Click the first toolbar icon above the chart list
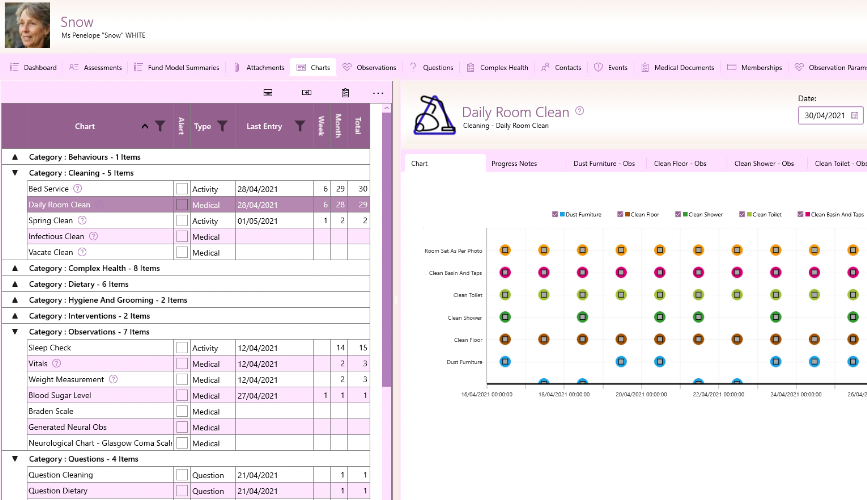The image size is (867, 500). click(x=268, y=92)
